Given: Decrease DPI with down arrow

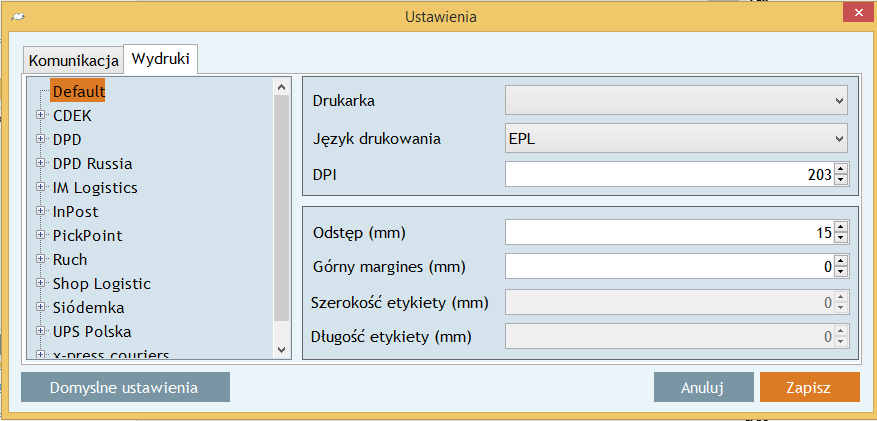Looking at the screenshot, I should (841, 180).
